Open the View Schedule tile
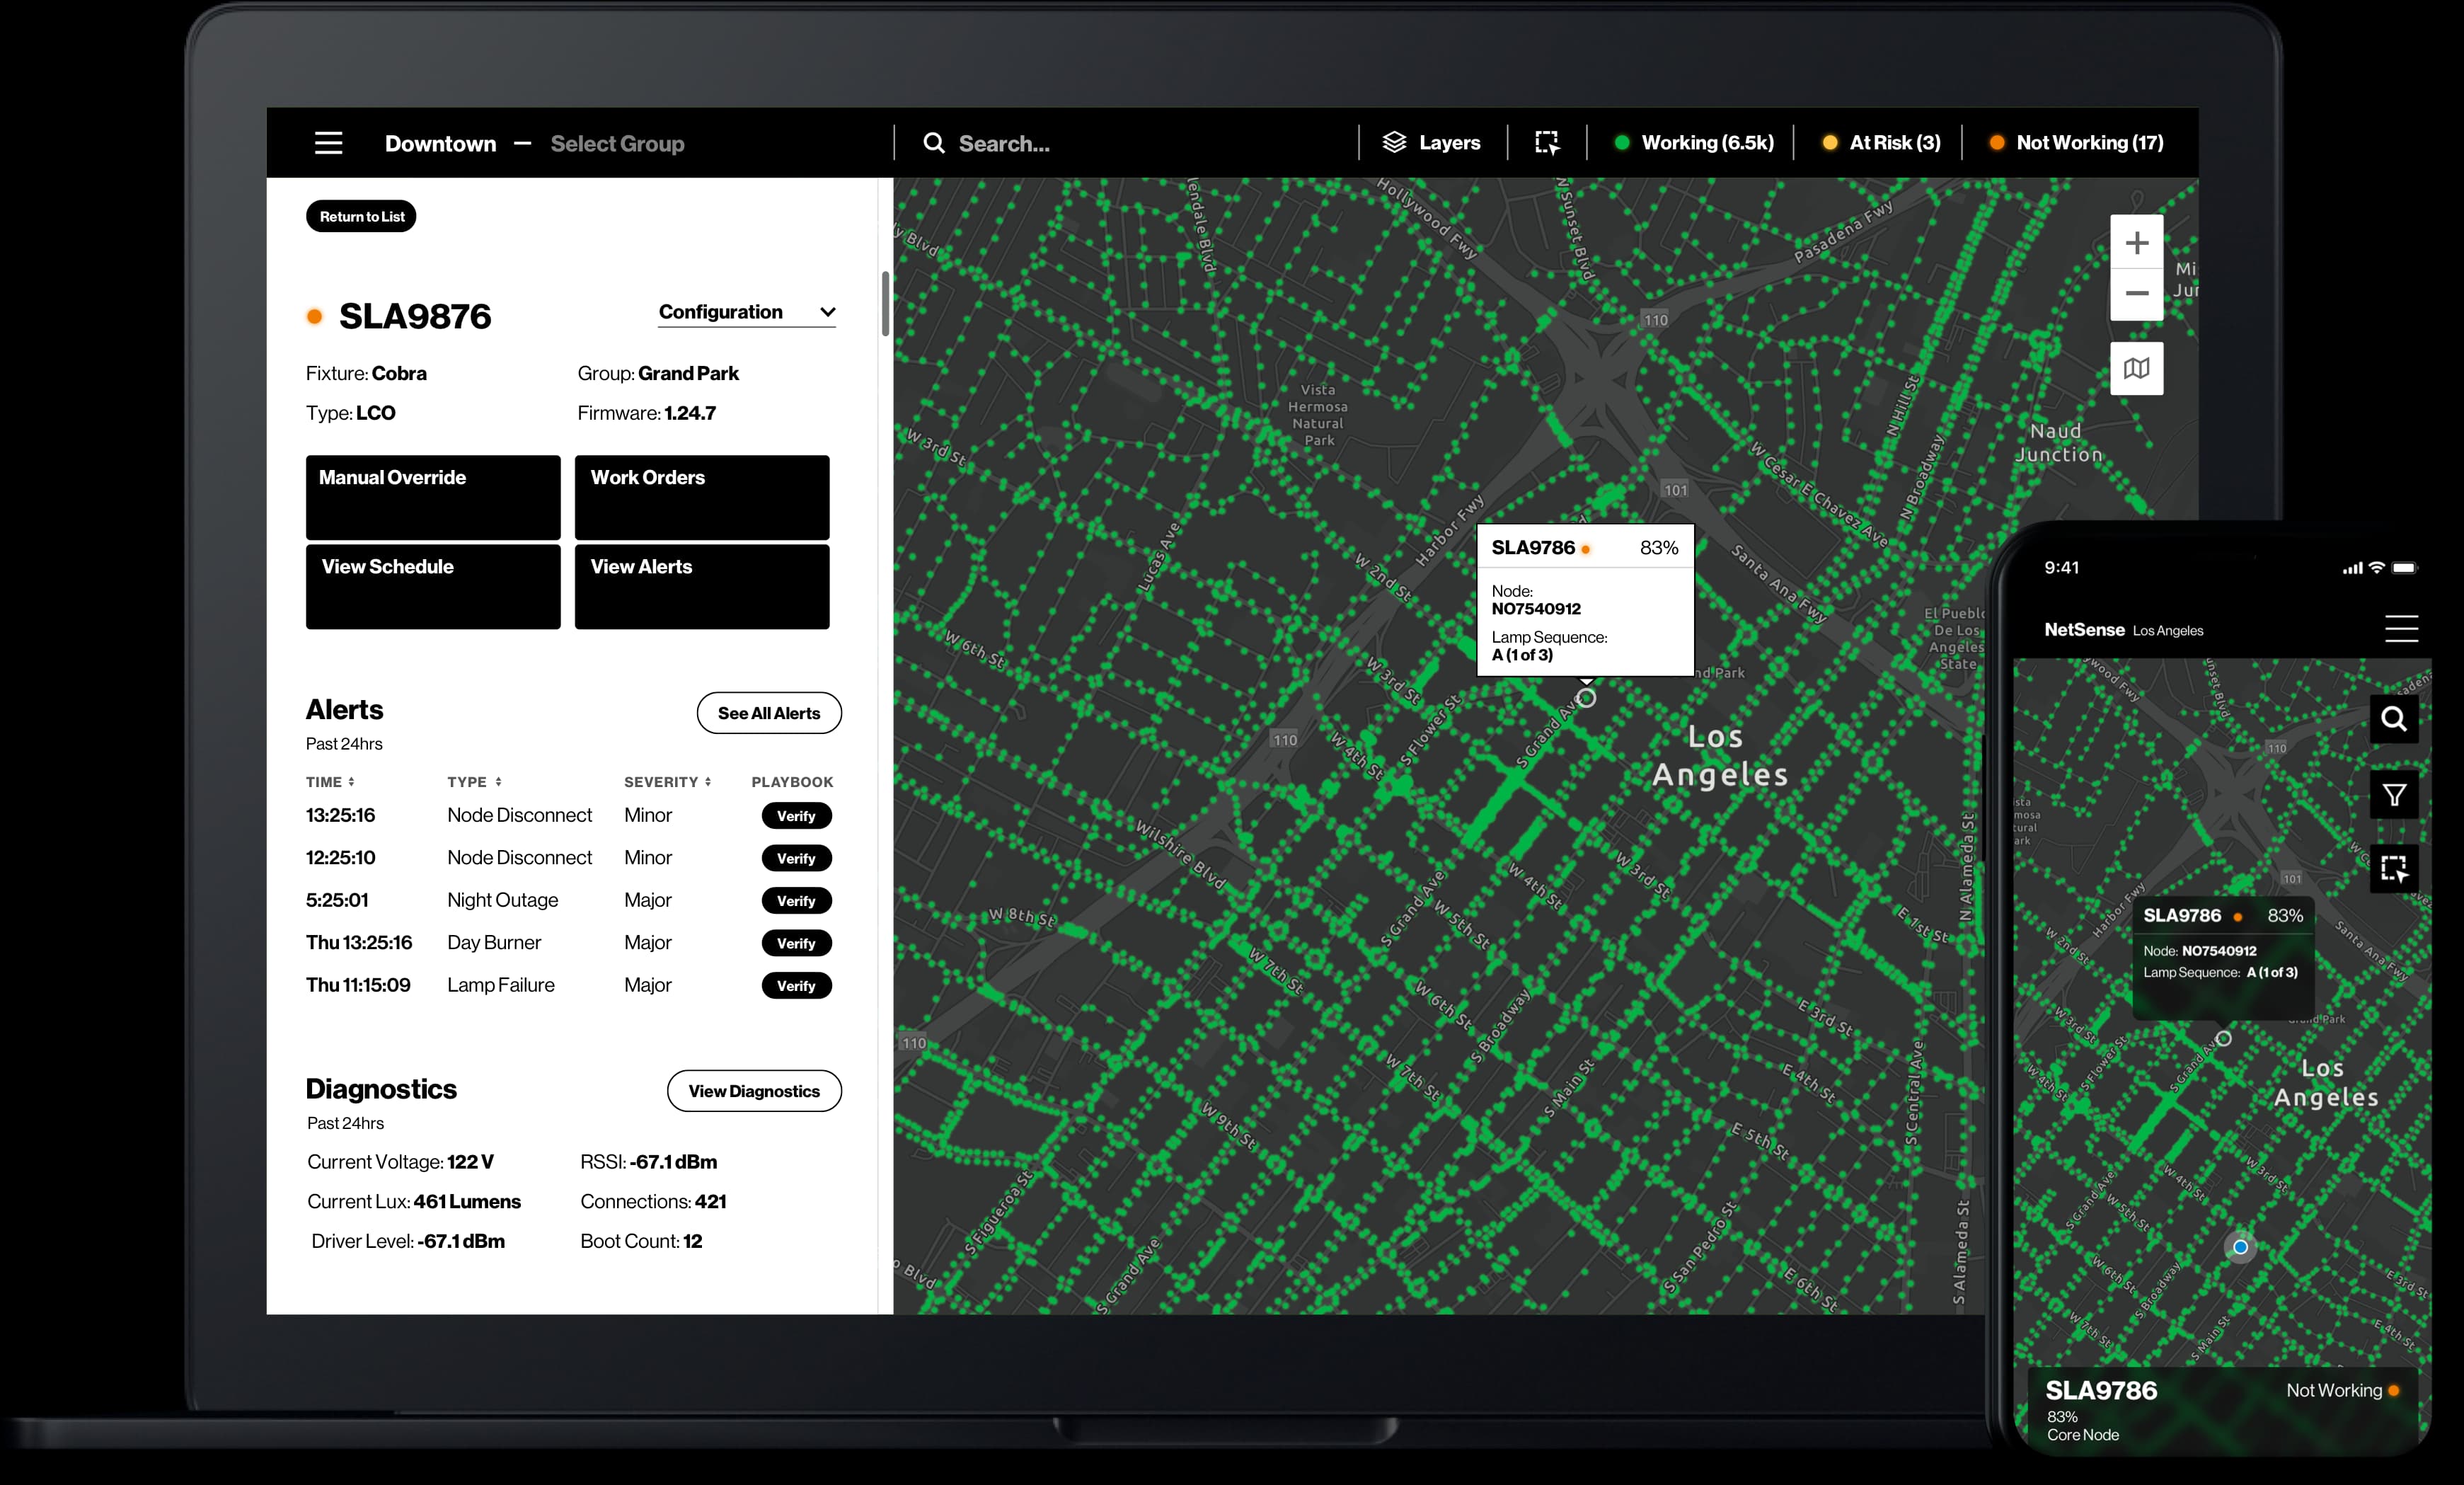 point(433,586)
